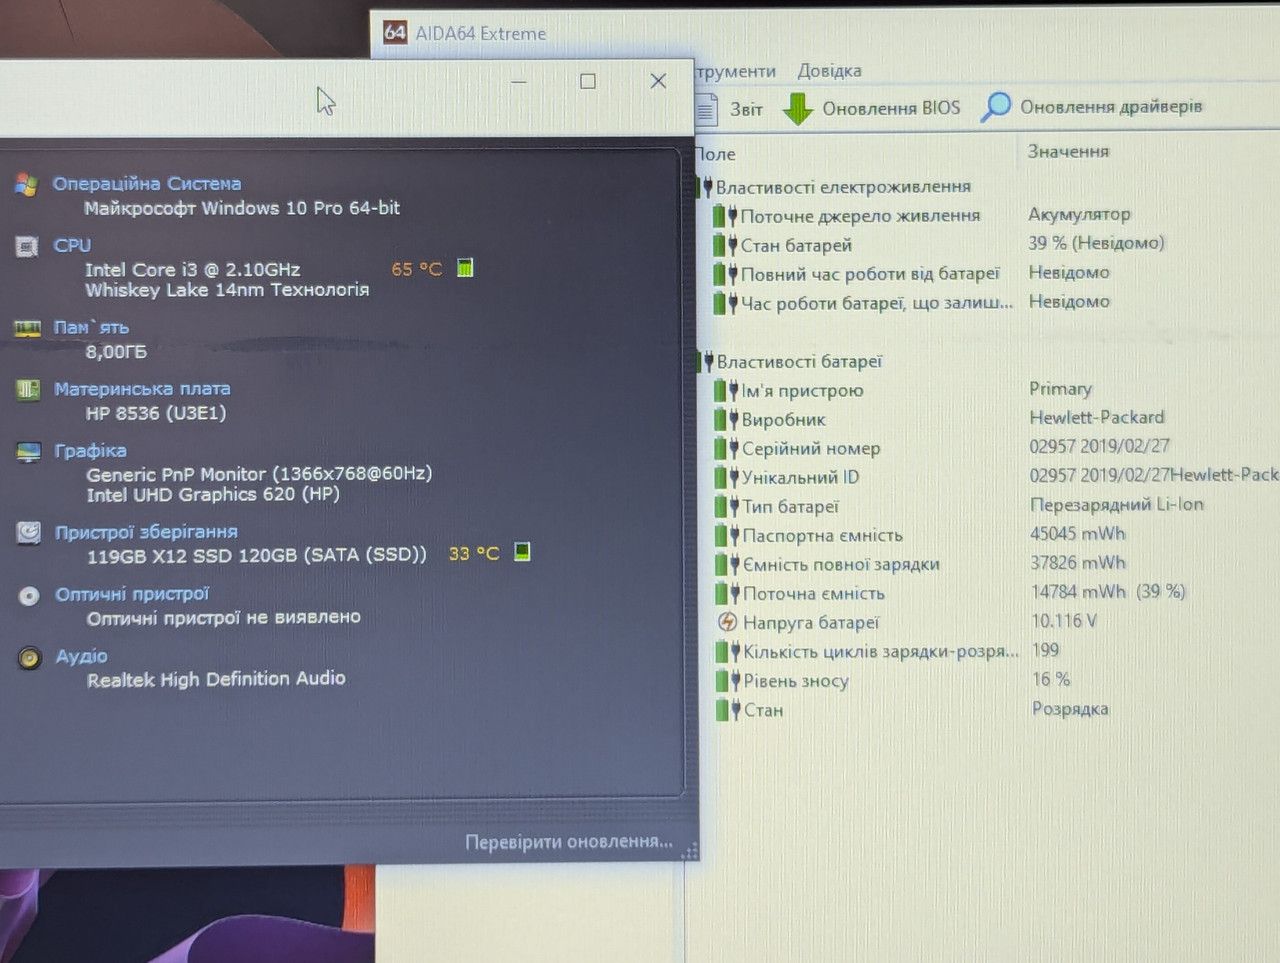Maximize the Speccy window
Screen dimensions: 1280x963
click(x=588, y=82)
